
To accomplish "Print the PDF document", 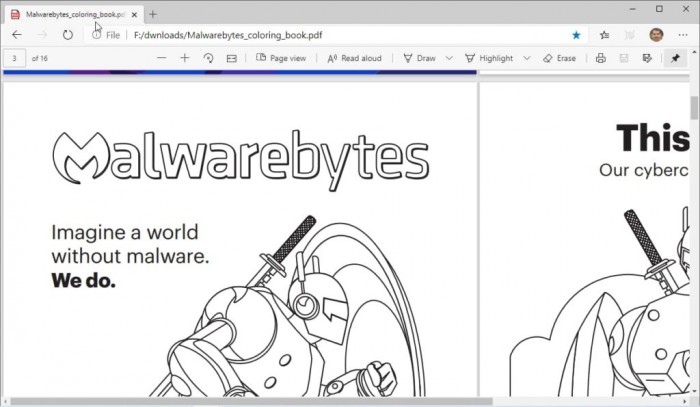I will 600,58.
